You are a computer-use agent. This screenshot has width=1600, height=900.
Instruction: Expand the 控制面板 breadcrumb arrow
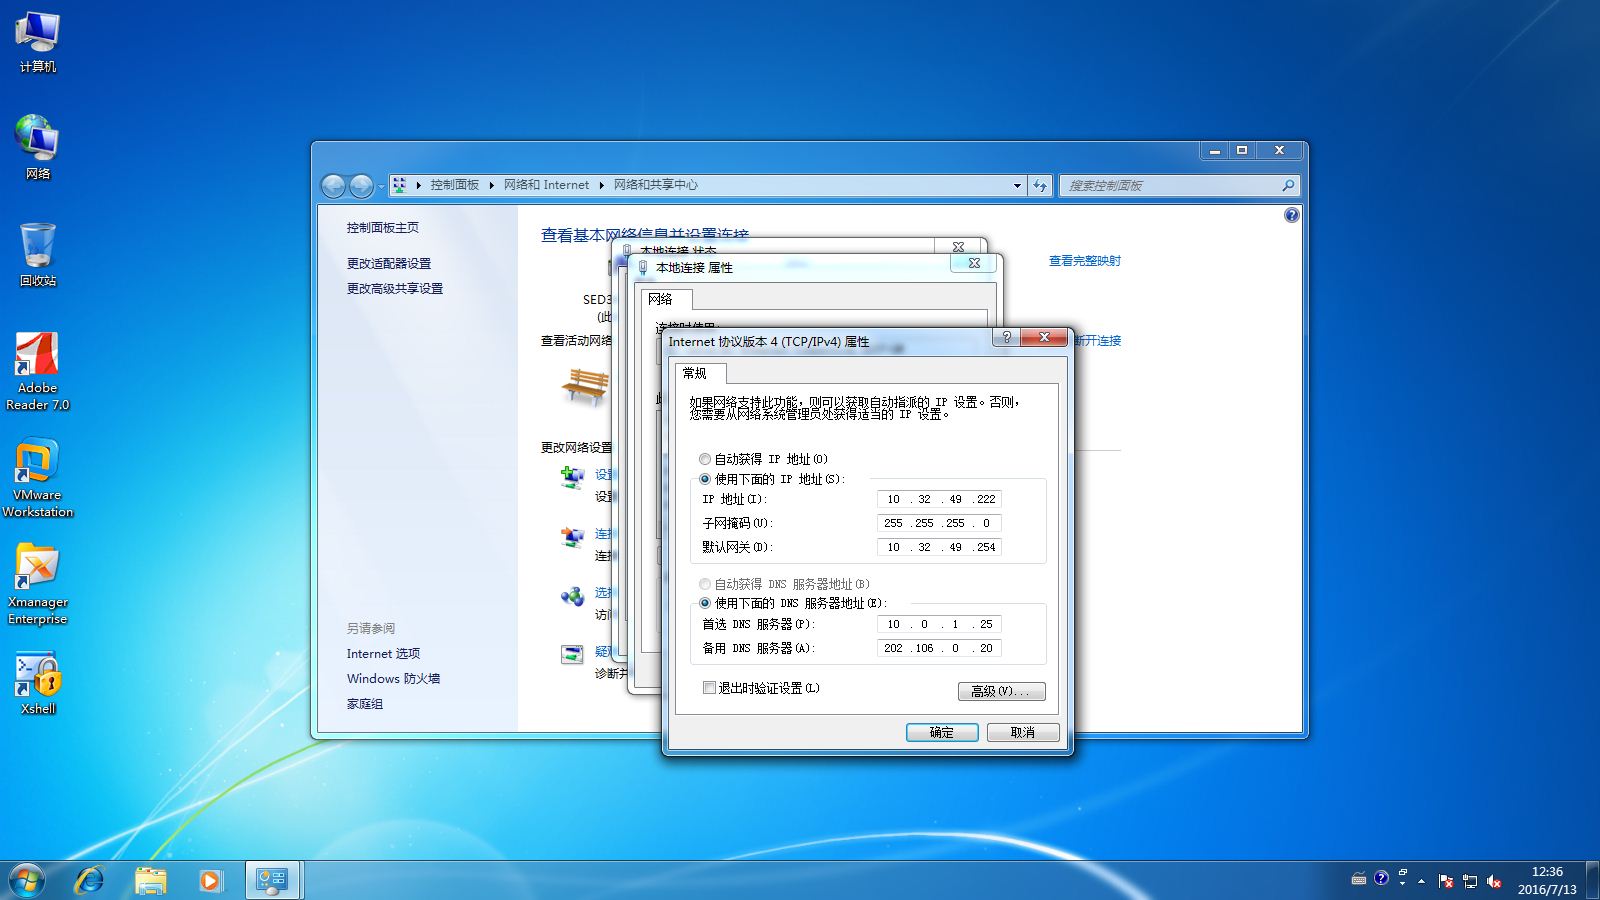pos(492,185)
